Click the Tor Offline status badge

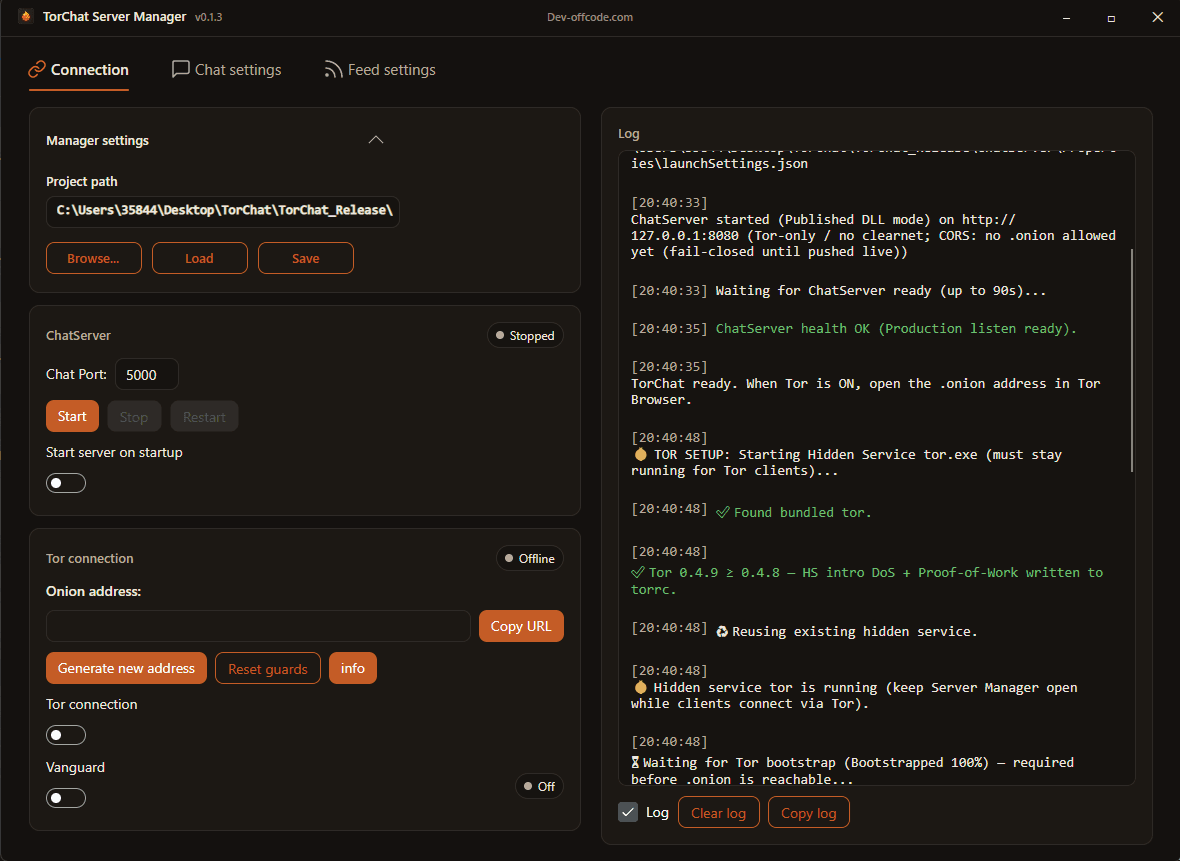click(530, 558)
